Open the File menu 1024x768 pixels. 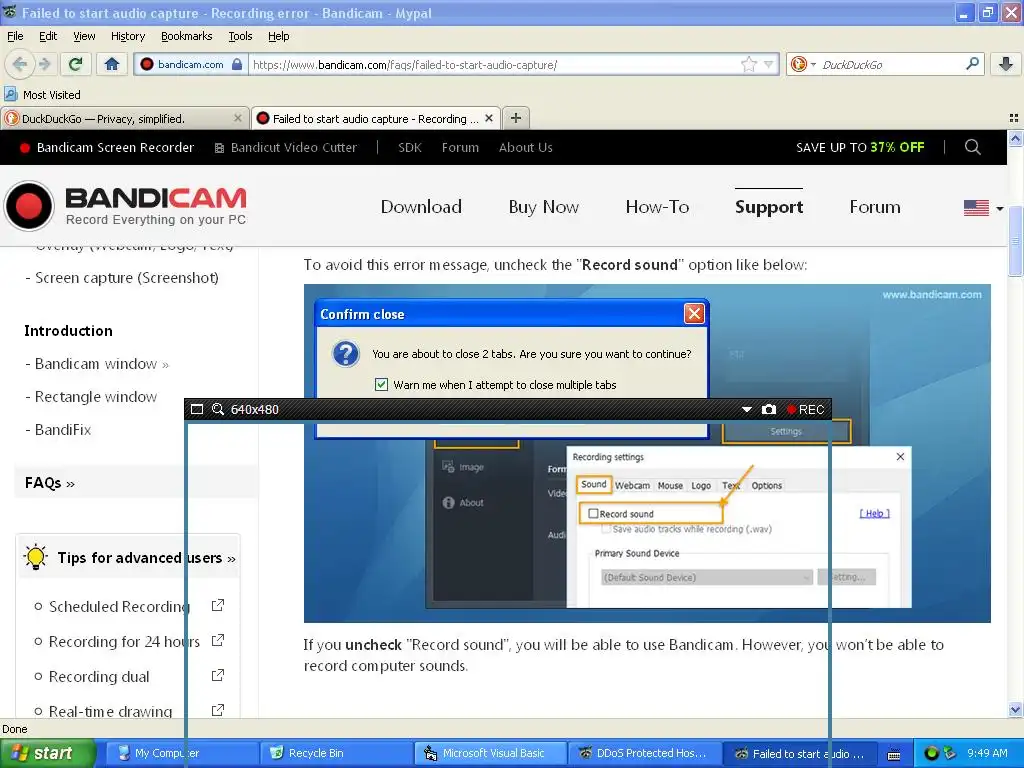point(14,36)
